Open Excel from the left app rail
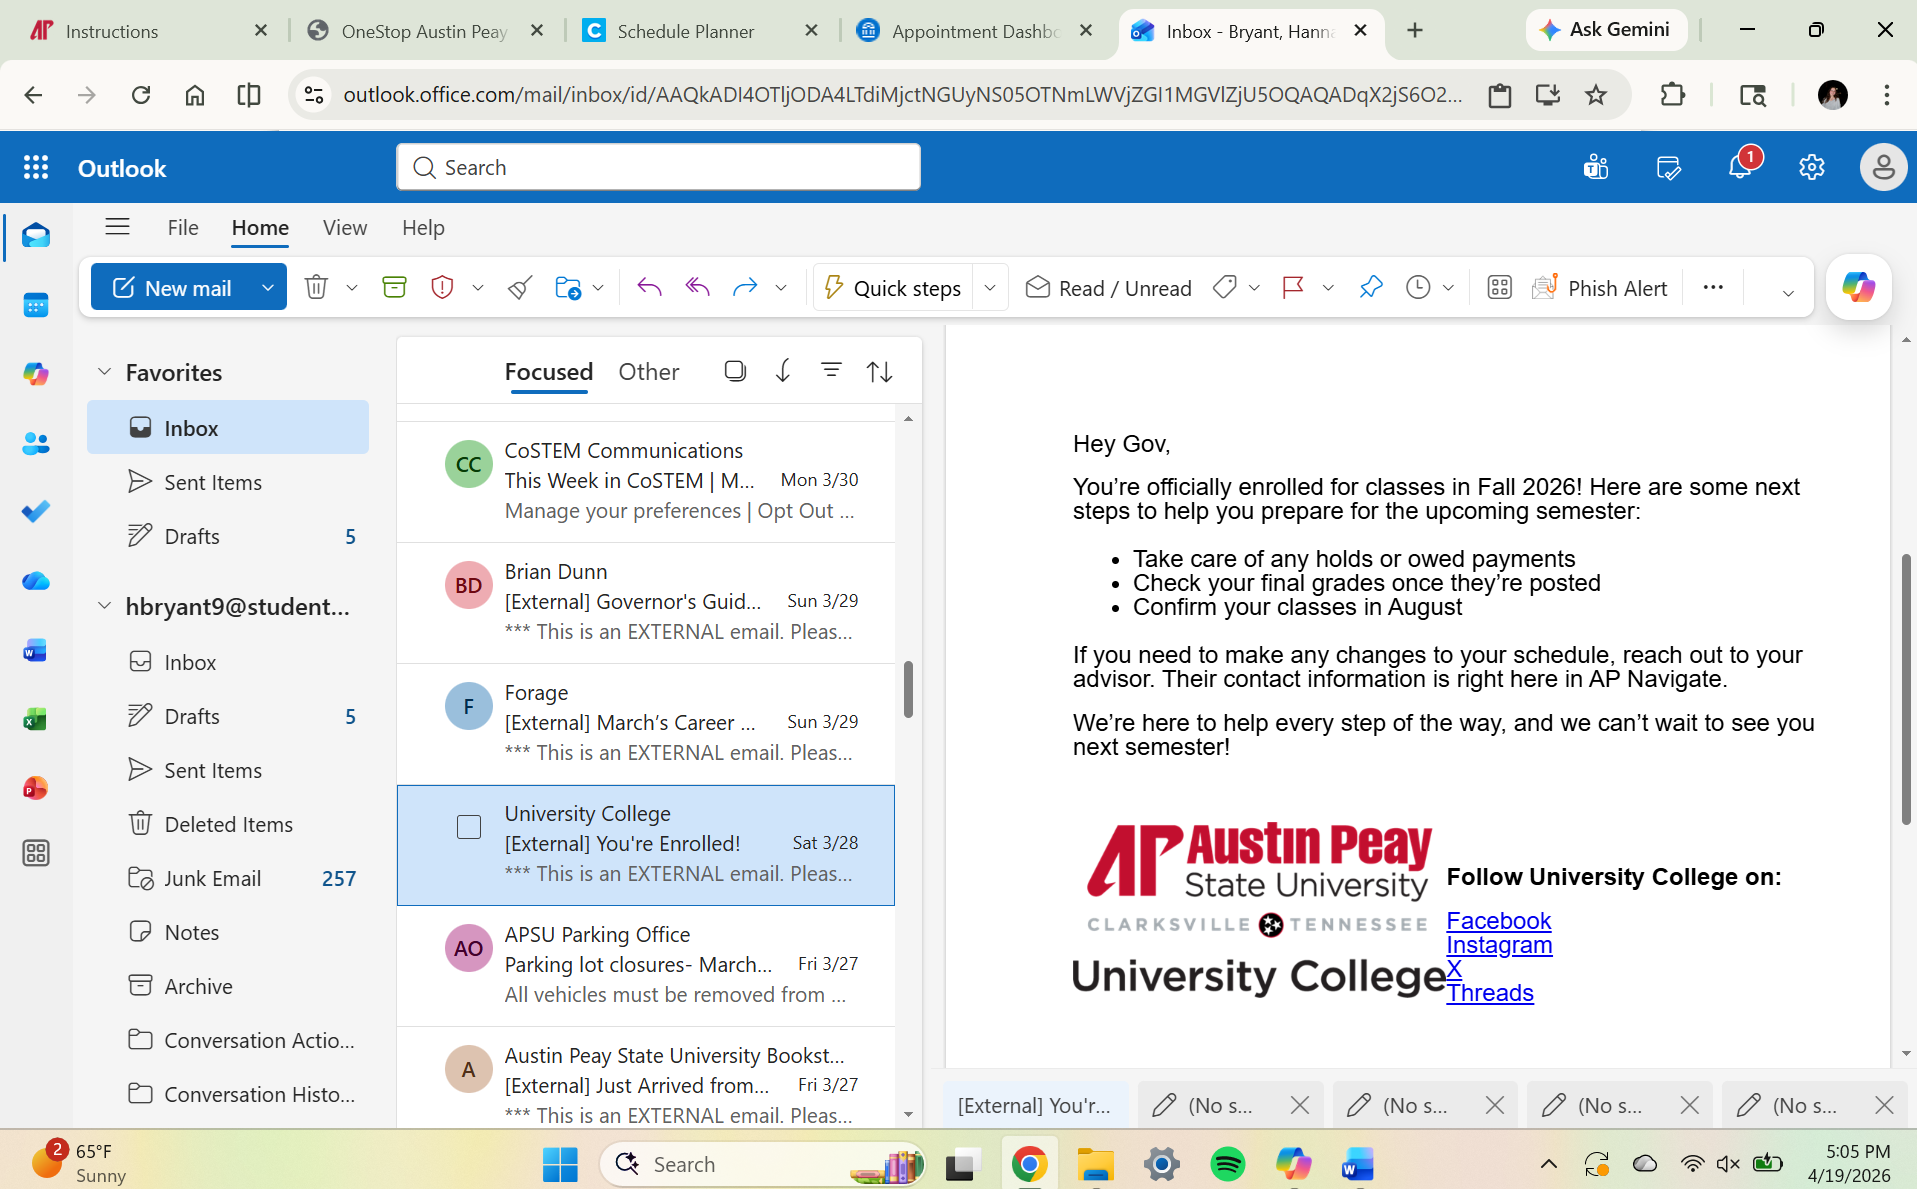The height and width of the screenshot is (1189, 1917). (x=36, y=719)
